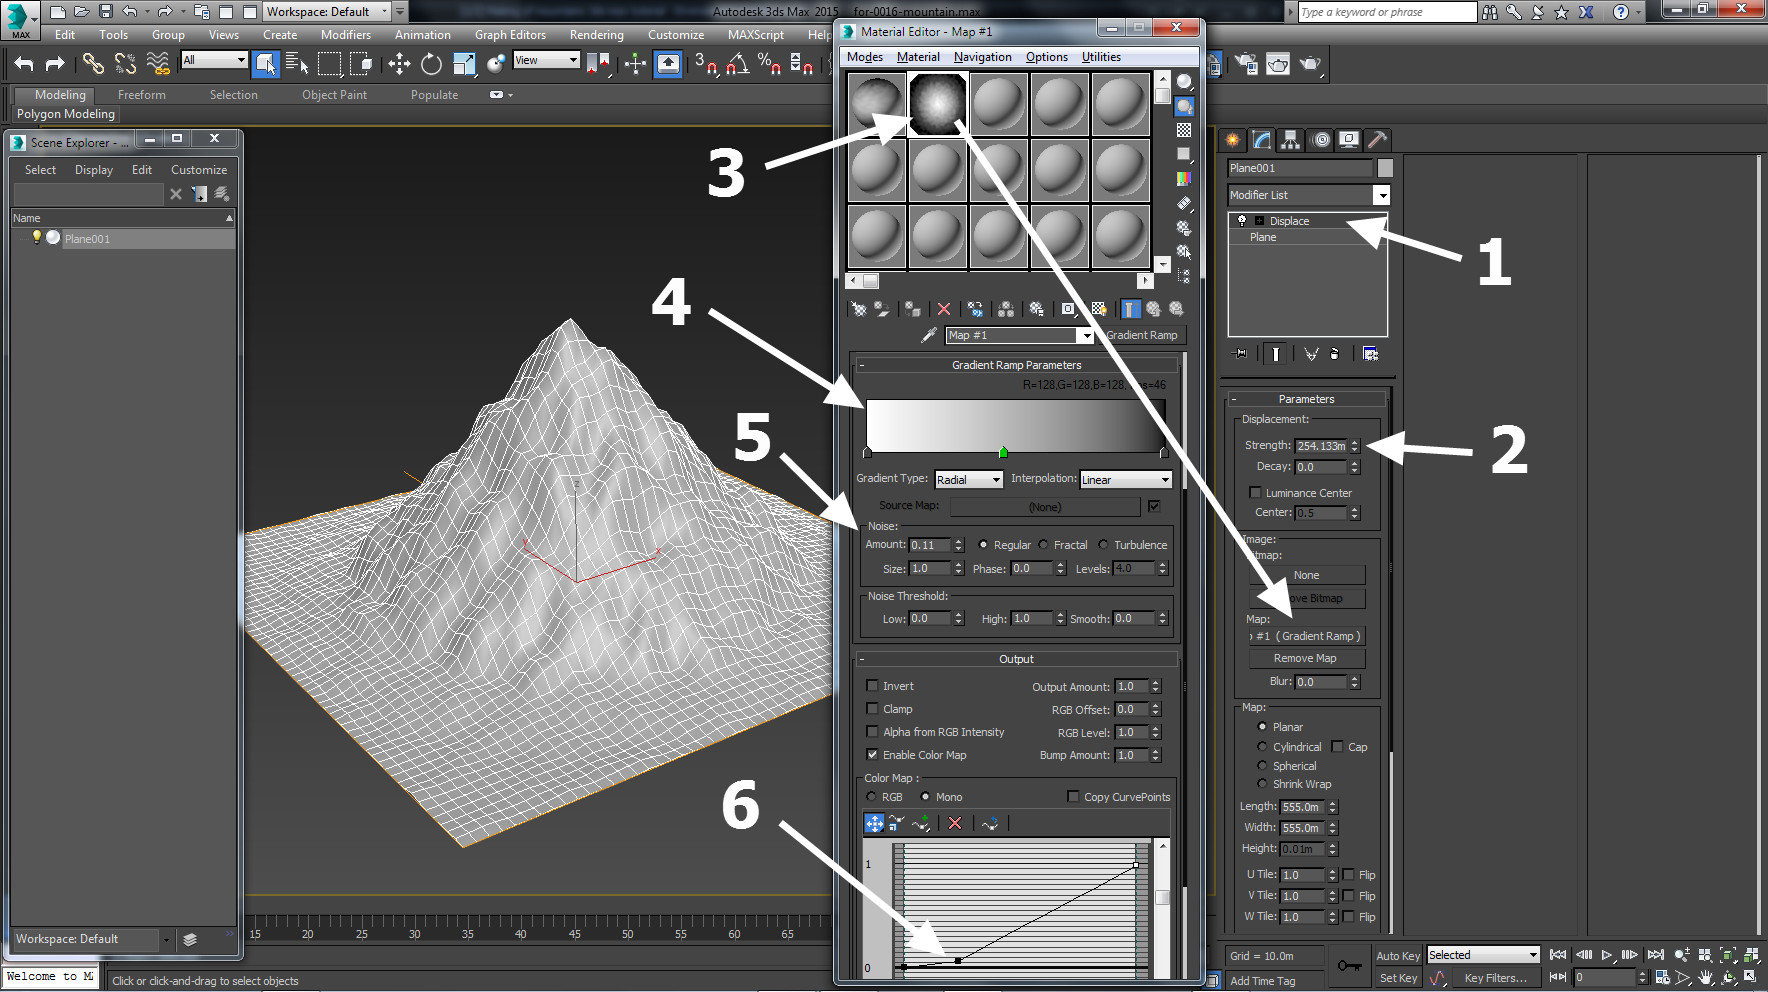Viewport: 1768px width, 992px height.
Task: Open the Interpolation dropdown
Action: pyautogui.click(x=1125, y=480)
